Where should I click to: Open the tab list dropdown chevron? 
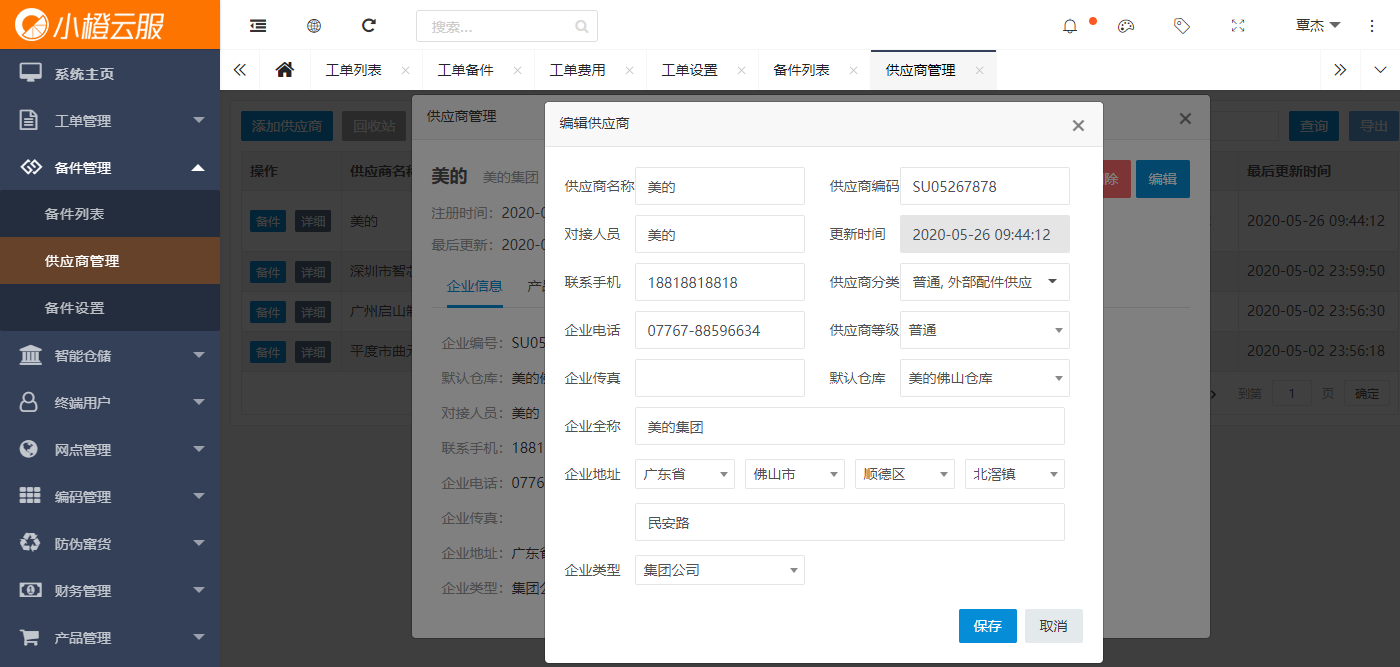pyautogui.click(x=1380, y=70)
